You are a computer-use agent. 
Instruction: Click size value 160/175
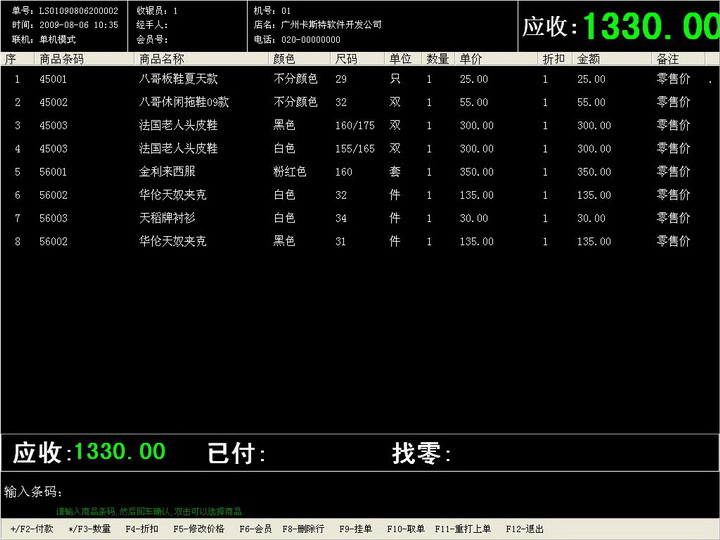coord(355,125)
